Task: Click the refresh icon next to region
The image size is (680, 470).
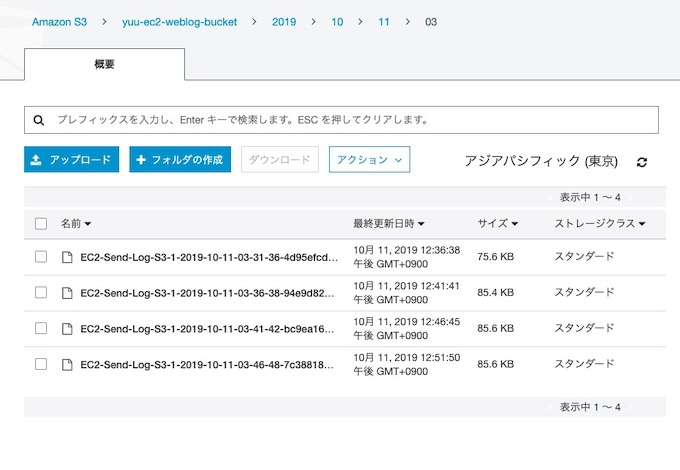Action: pyautogui.click(x=642, y=162)
